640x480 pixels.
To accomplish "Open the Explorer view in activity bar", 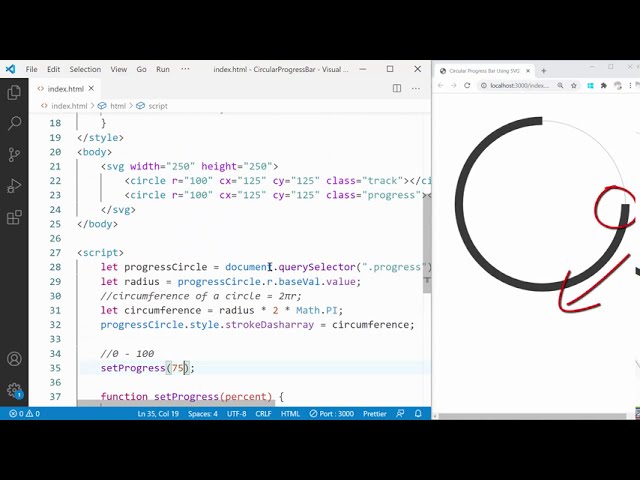I will tap(14, 92).
